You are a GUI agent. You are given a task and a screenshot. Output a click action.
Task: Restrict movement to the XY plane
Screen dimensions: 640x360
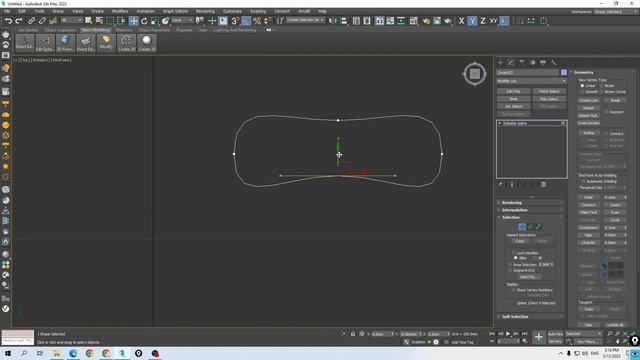493,20
